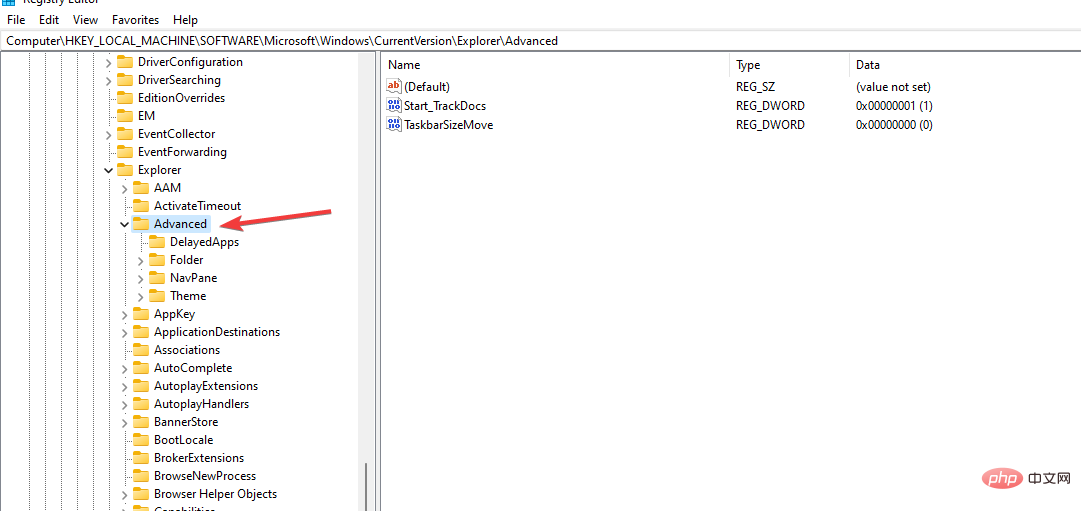Select the AutoplayHandlers key label

pyautogui.click(x=201, y=404)
